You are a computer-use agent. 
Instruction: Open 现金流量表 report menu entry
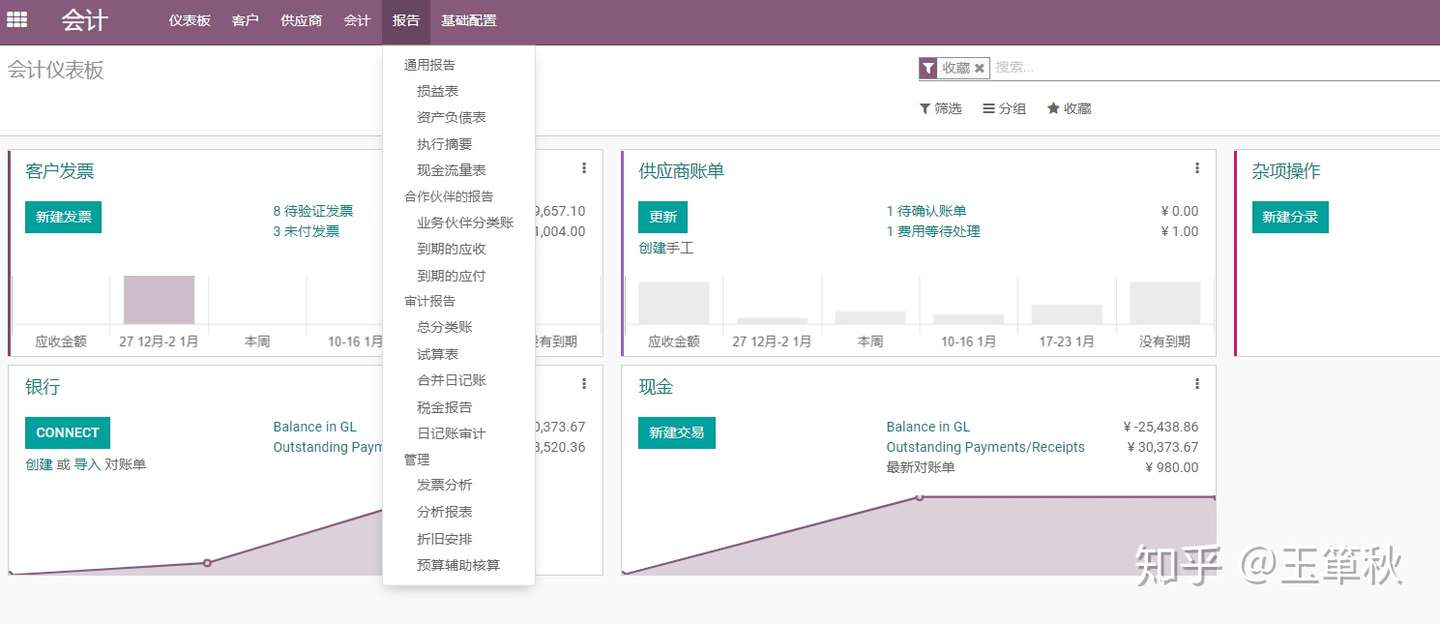tap(451, 170)
